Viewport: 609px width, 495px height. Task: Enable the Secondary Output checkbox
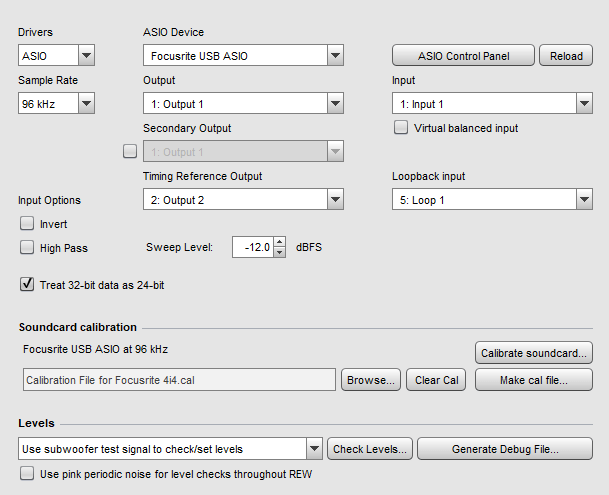pyautogui.click(x=130, y=151)
